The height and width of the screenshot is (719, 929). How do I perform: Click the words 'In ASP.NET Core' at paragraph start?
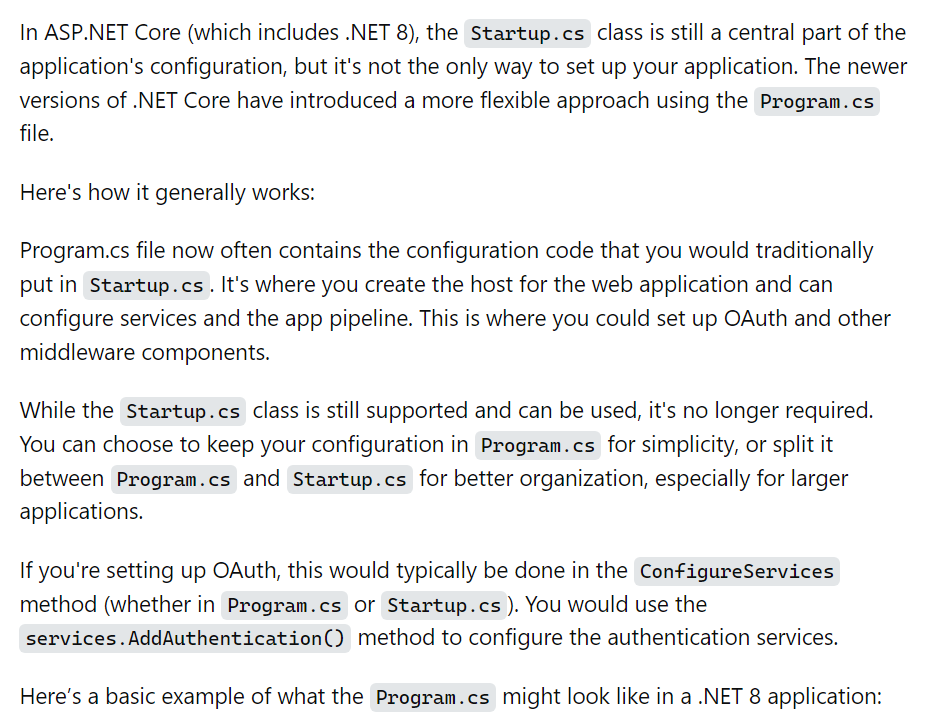(100, 32)
